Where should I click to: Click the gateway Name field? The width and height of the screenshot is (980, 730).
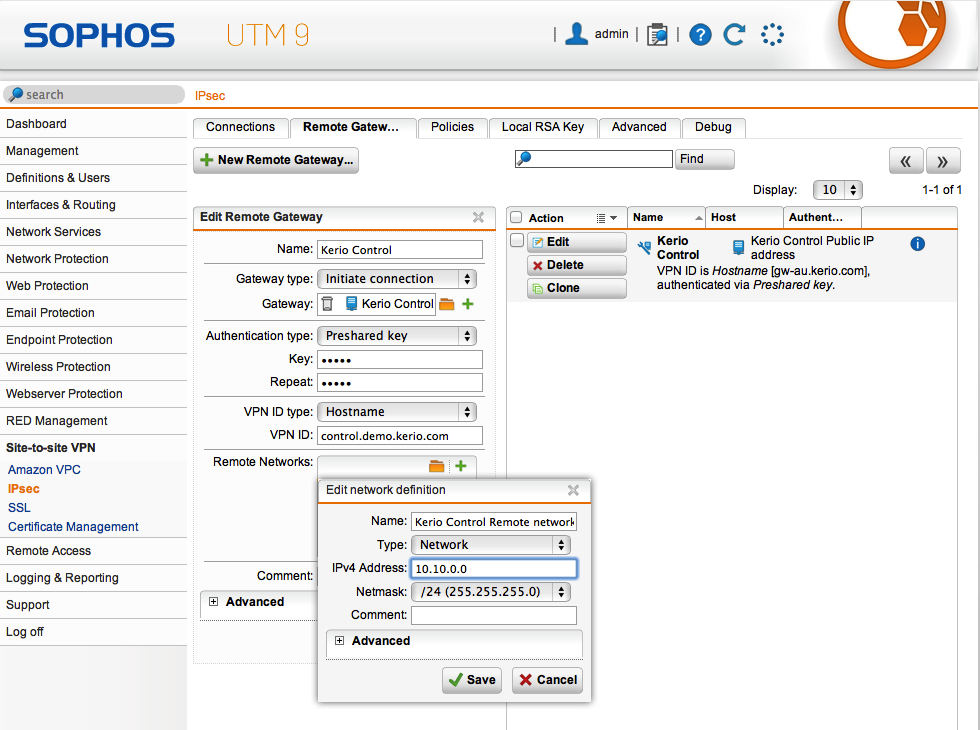coord(400,250)
